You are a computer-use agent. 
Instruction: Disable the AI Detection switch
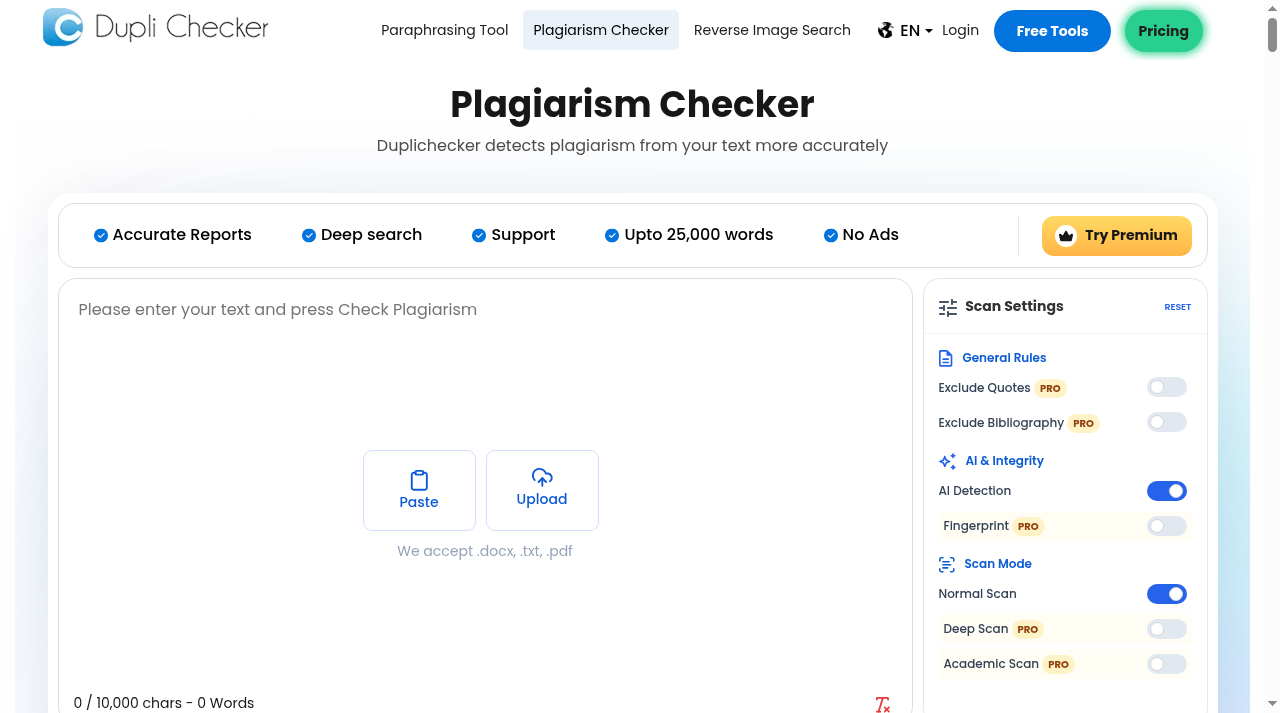1167,491
